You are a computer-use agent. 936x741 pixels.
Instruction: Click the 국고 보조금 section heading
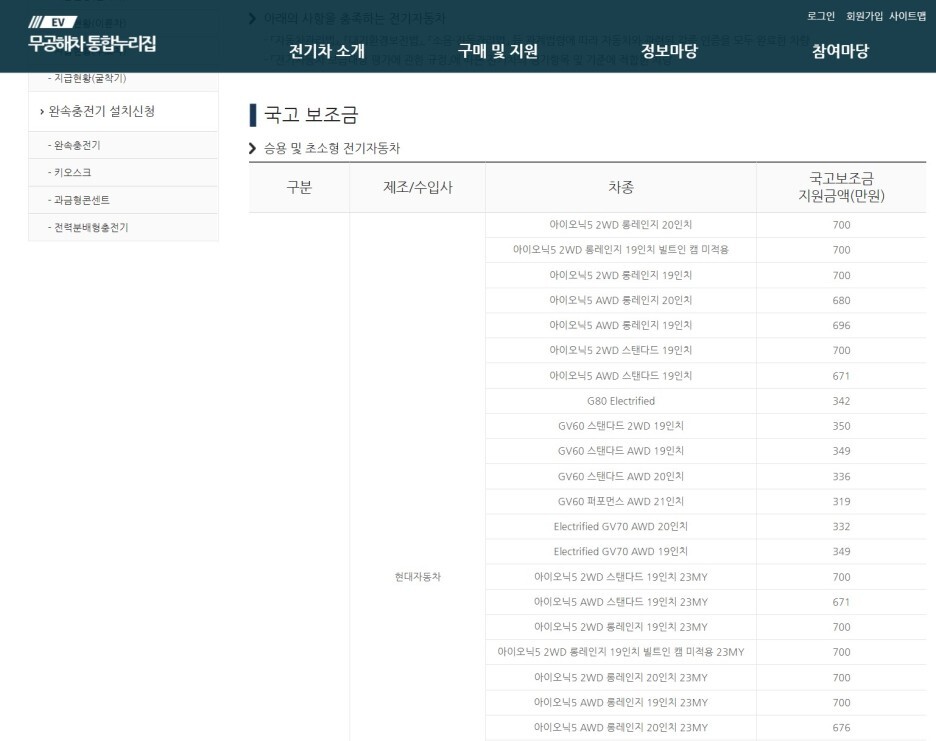[x=311, y=115]
